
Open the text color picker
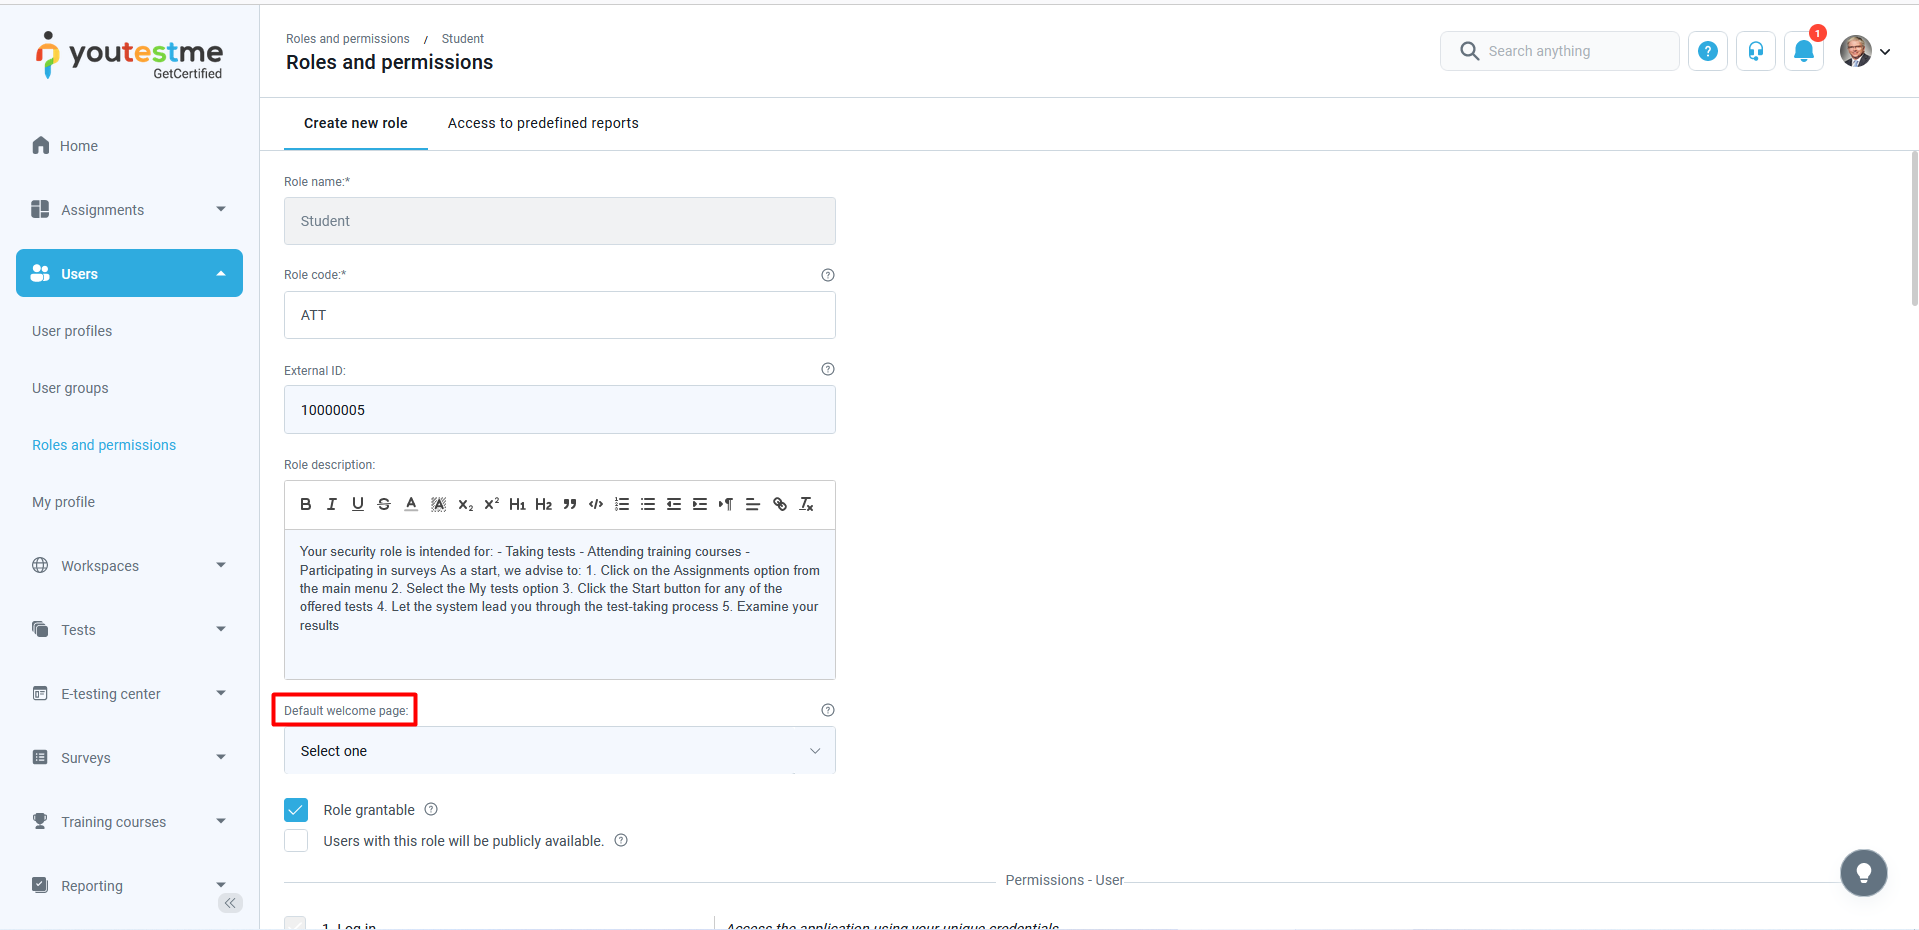[x=411, y=504]
